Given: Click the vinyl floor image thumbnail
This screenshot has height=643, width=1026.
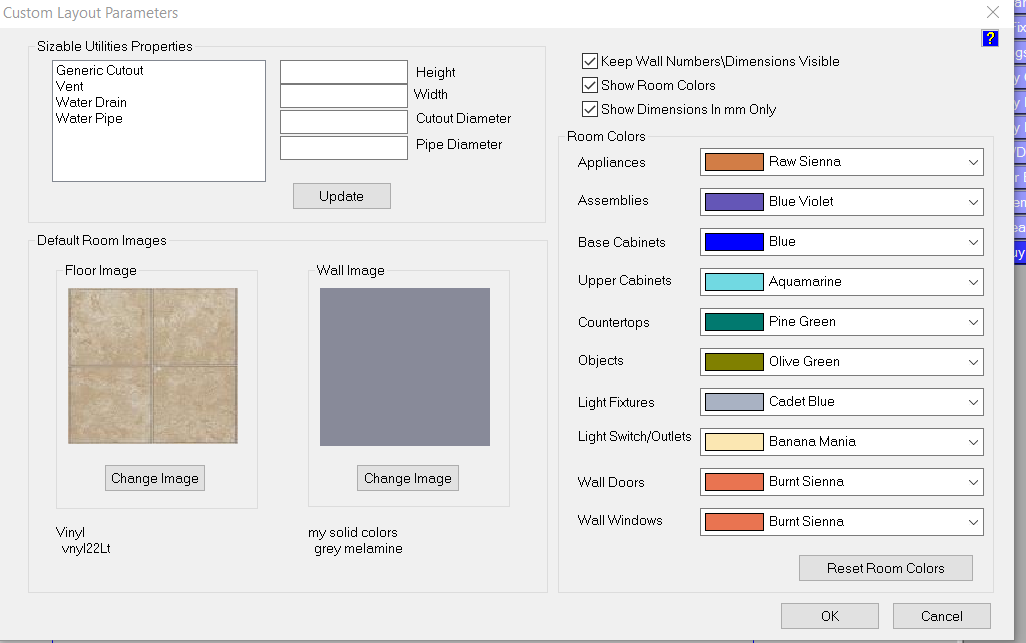Looking at the screenshot, I should point(153,366).
